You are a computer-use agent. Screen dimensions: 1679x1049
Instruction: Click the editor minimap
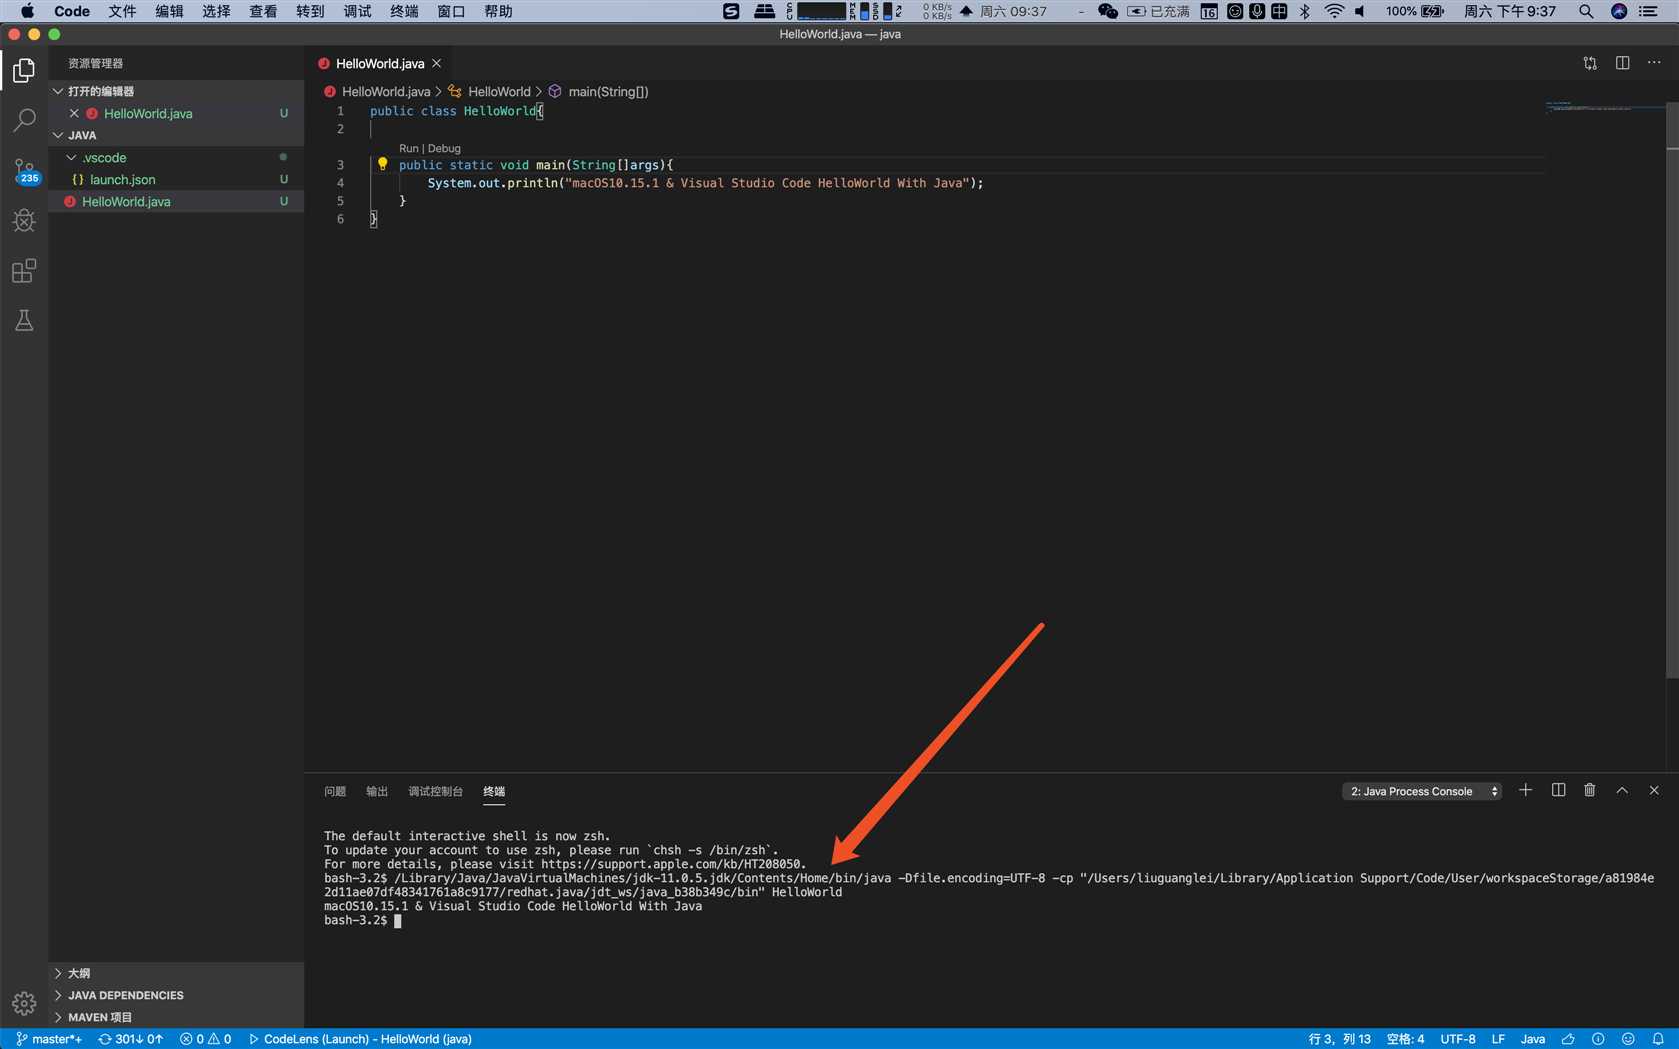click(x=1604, y=106)
